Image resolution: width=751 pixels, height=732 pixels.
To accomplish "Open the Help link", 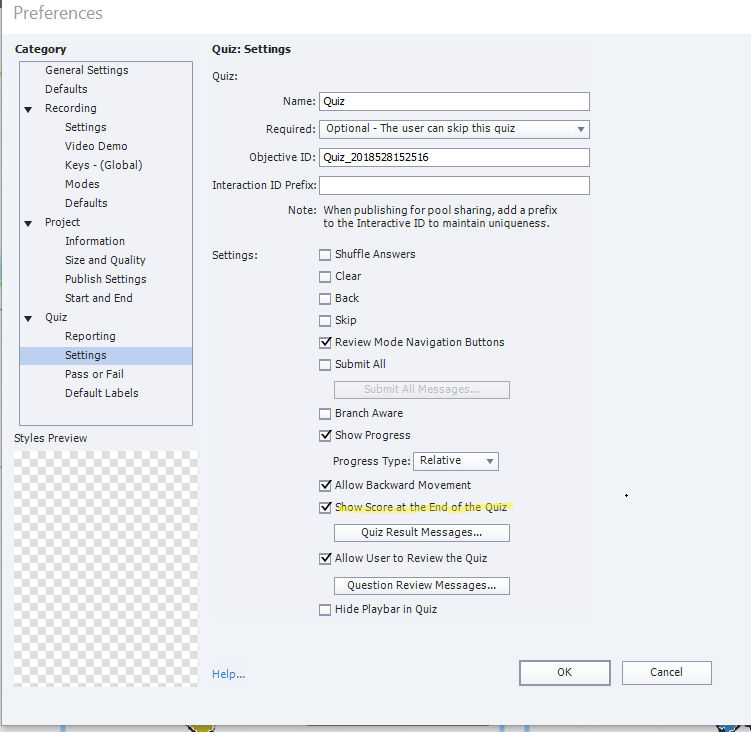I will (228, 674).
